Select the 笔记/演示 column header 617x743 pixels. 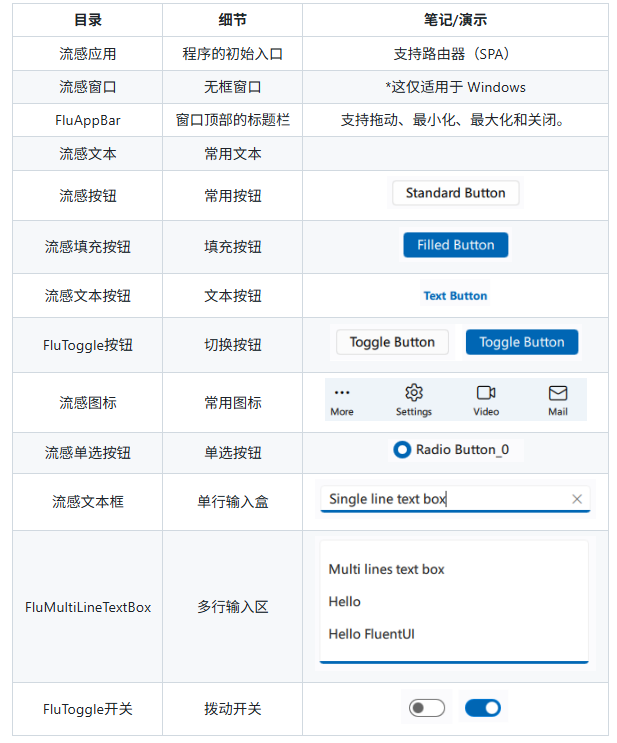(455, 20)
